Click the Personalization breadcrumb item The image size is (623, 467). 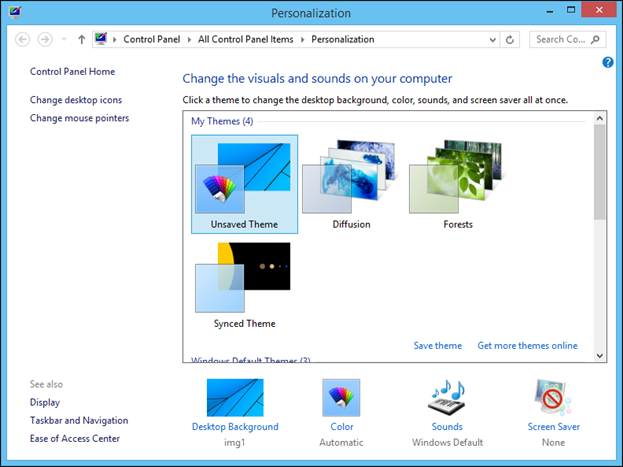[342, 39]
